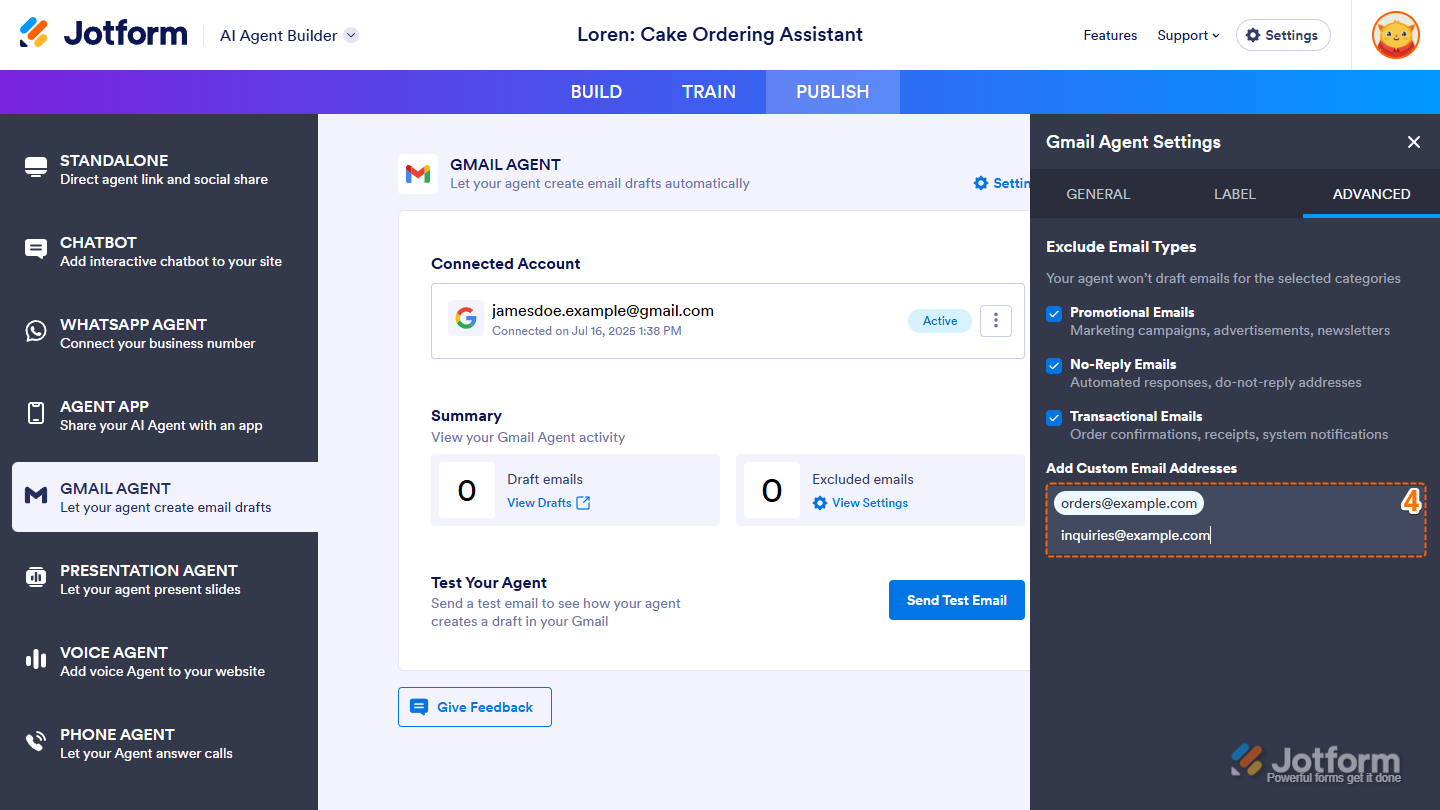Open the Features link

(x=1110, y=35)
